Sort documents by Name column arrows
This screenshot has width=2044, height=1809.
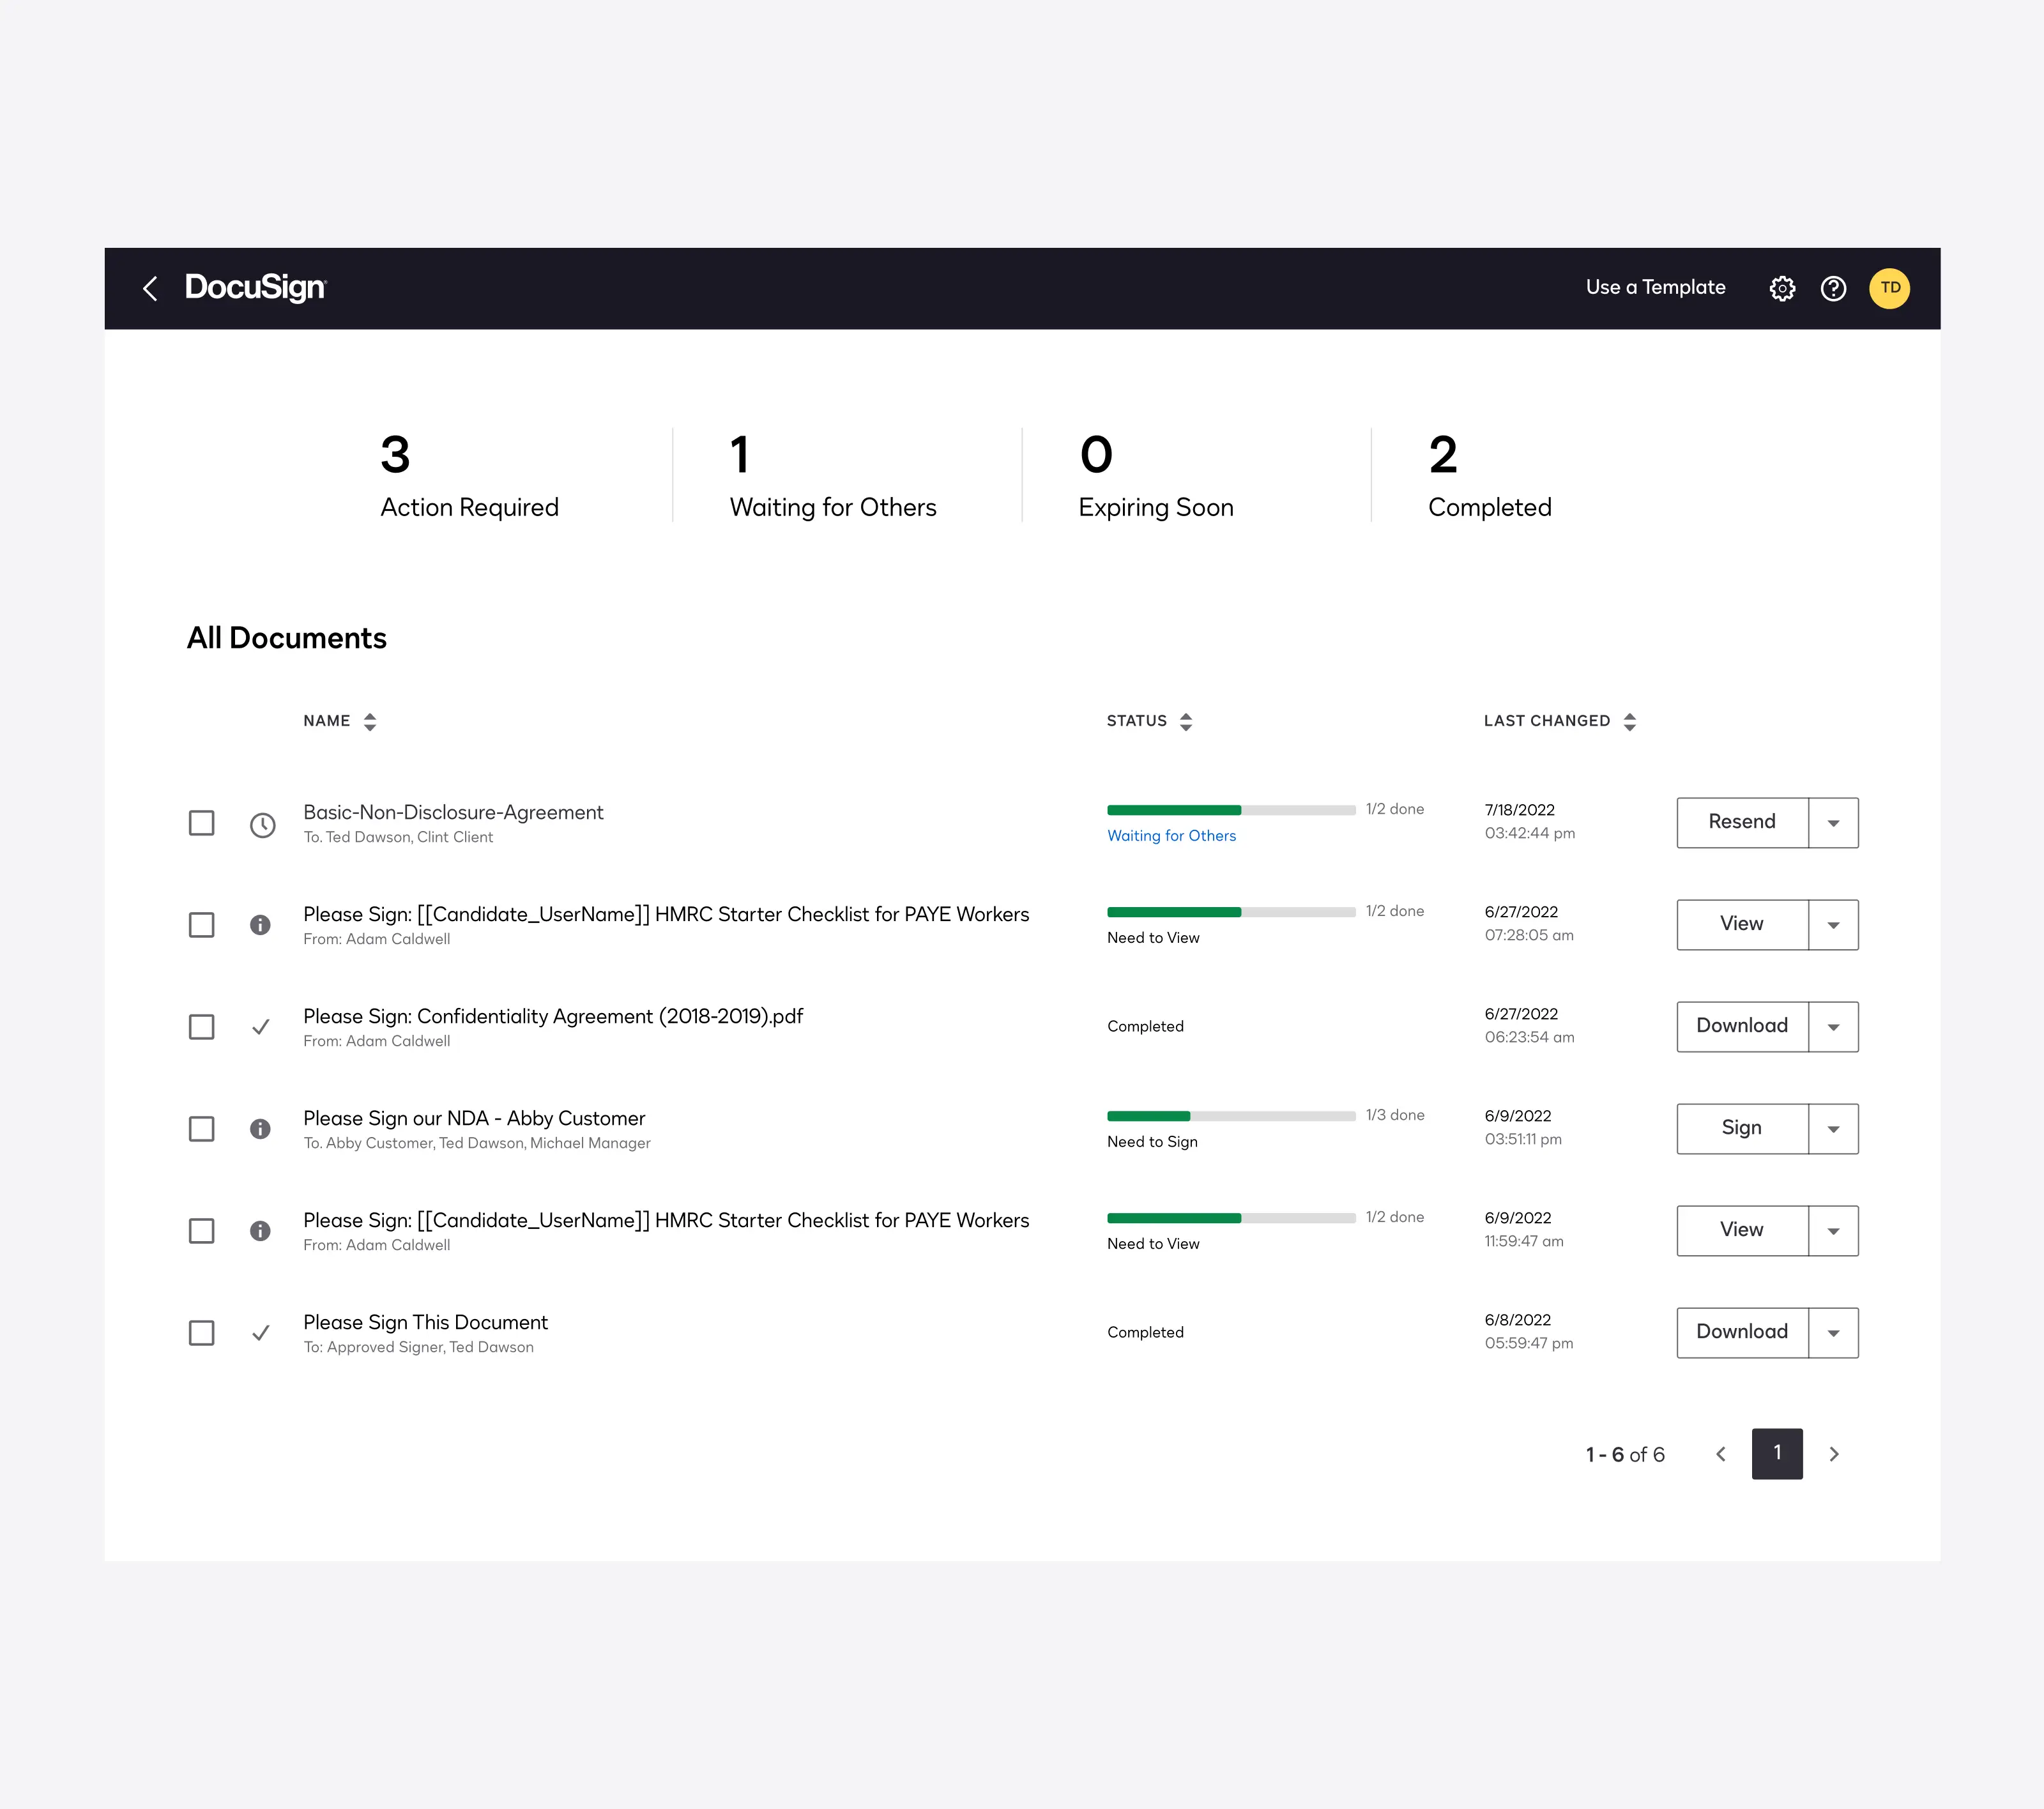pyautogui.click(x=370, y=722)
